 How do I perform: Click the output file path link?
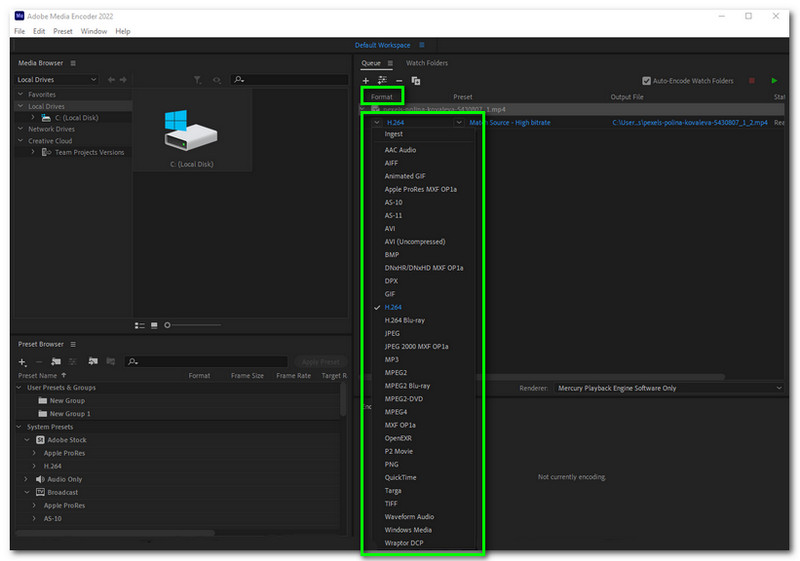click(690, 122)
